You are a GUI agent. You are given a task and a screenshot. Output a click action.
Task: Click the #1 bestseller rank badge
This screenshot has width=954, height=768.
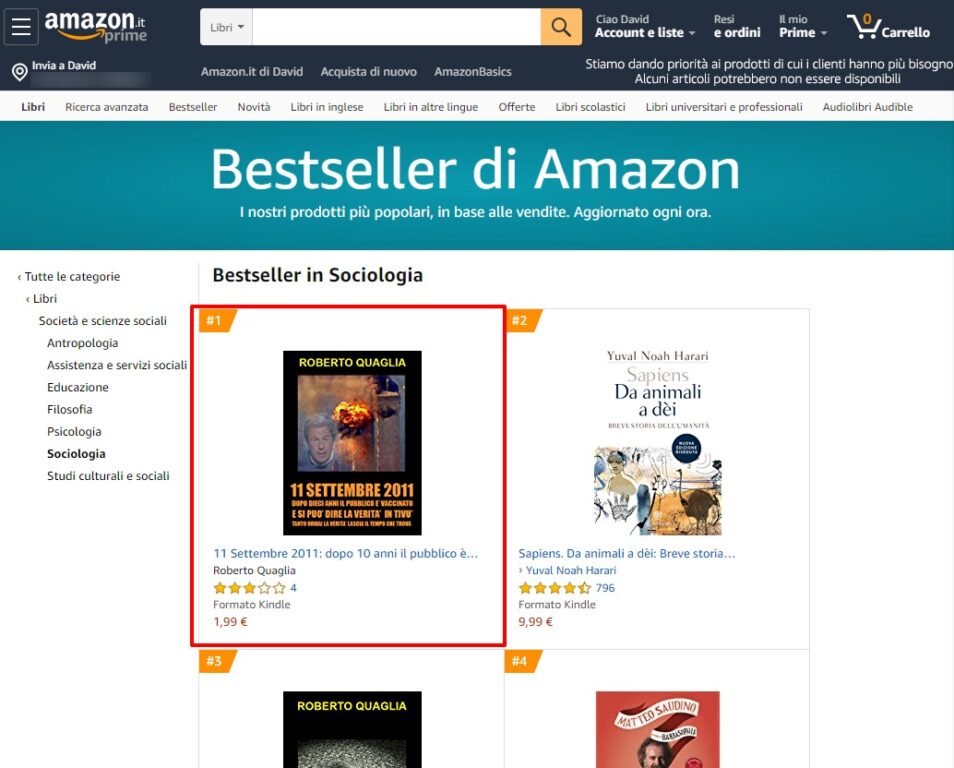(217, 321)
